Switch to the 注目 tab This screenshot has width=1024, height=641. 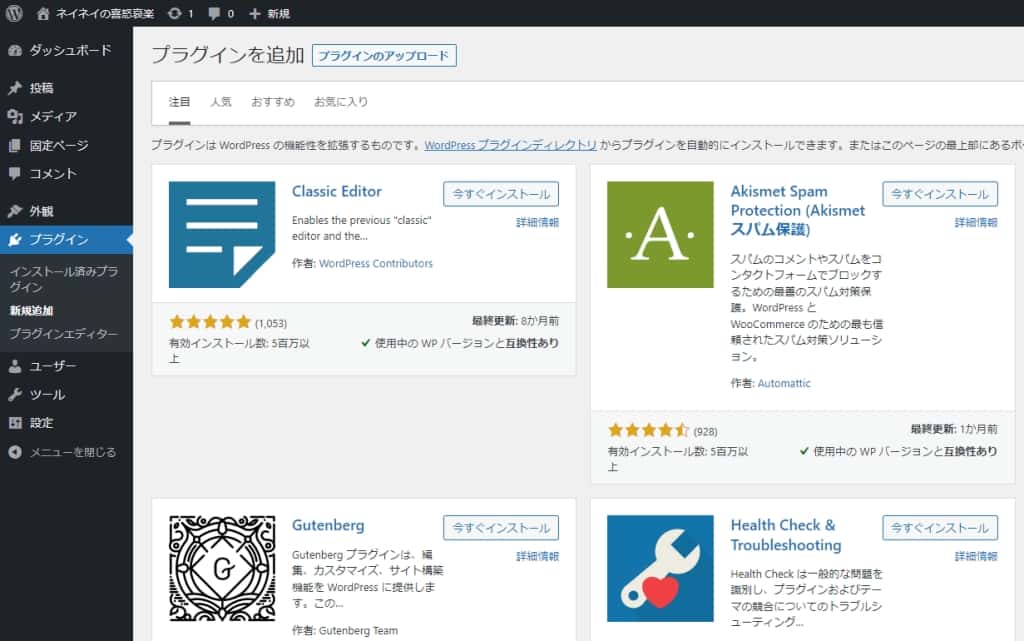click(x=179, y=102)
